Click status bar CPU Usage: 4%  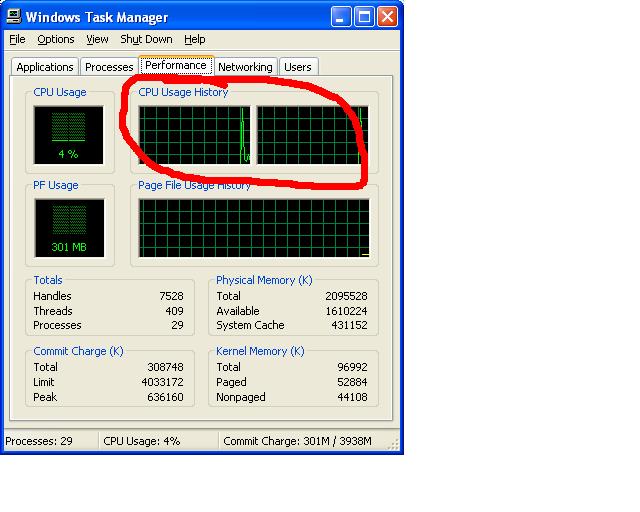click(142, 441)
